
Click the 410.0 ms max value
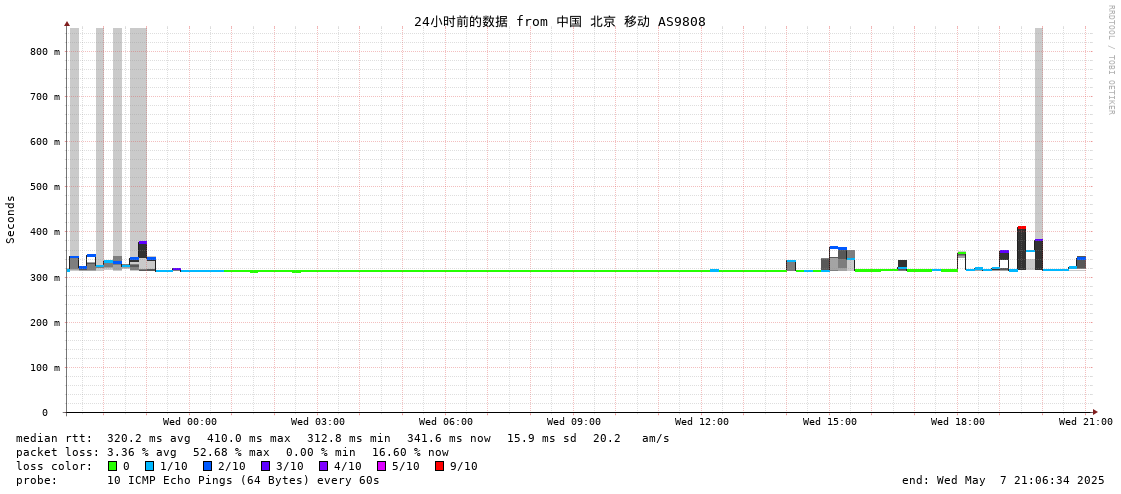[x=249, y=438]
